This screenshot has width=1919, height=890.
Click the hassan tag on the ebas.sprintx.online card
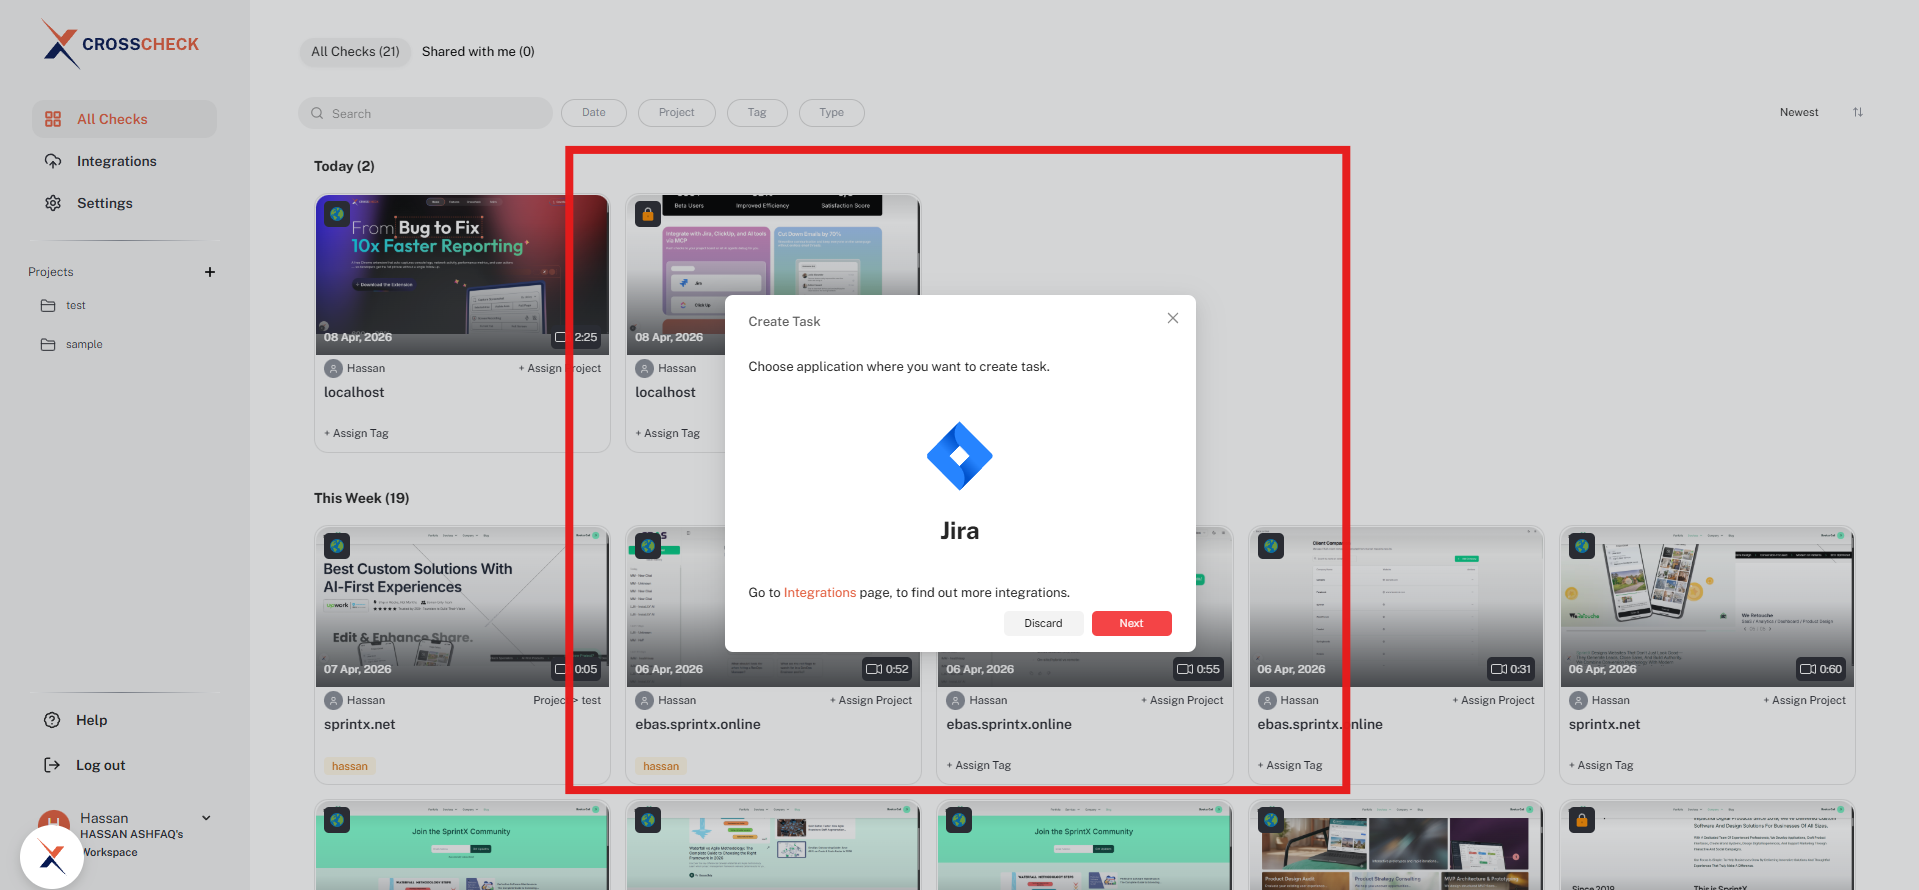click(x=661, y=766)
